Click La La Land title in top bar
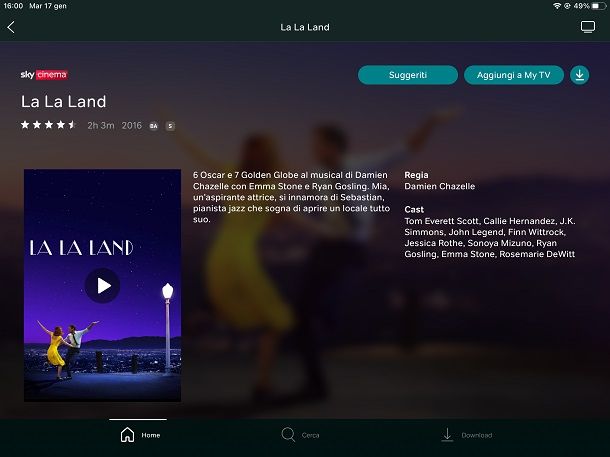 [x=305, y=27]
